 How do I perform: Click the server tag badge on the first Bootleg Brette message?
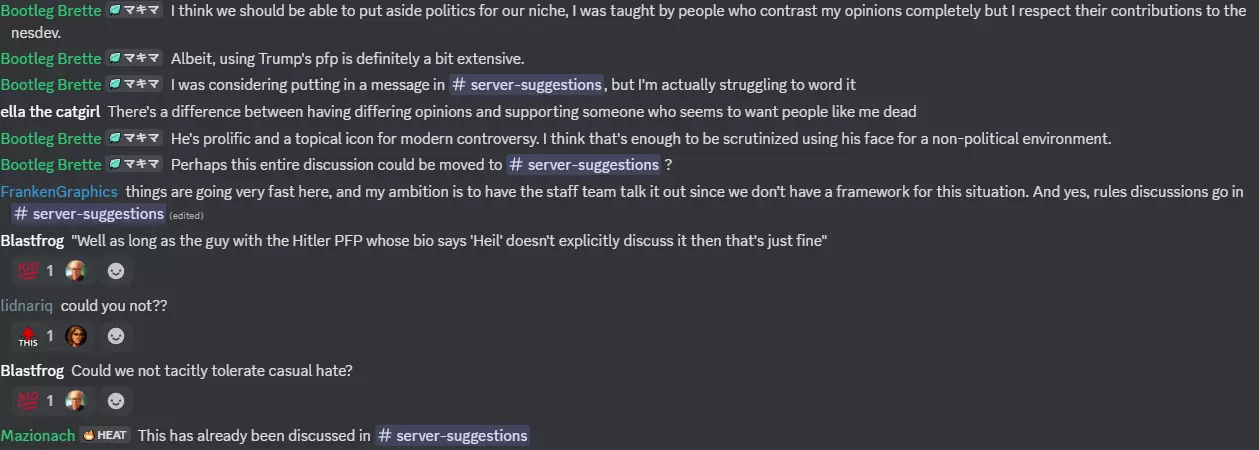pos(134,11)
